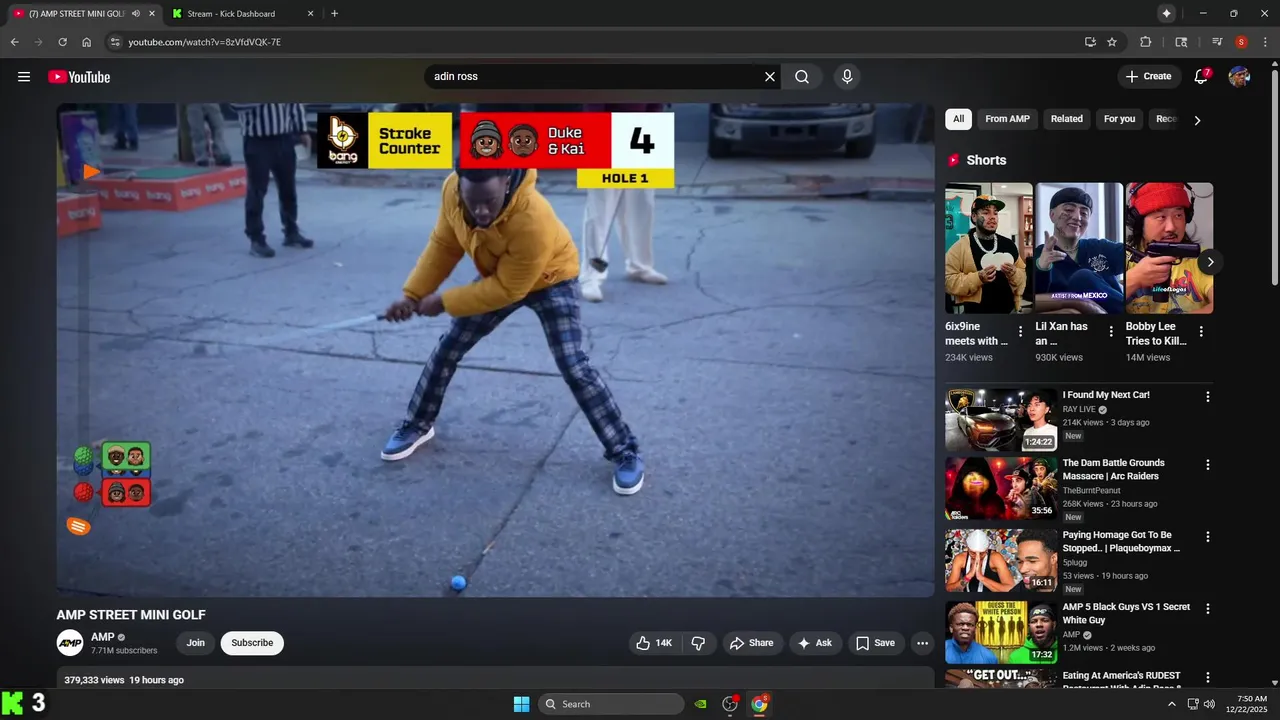Open Create menu in YouTube header

(1148, 77)
